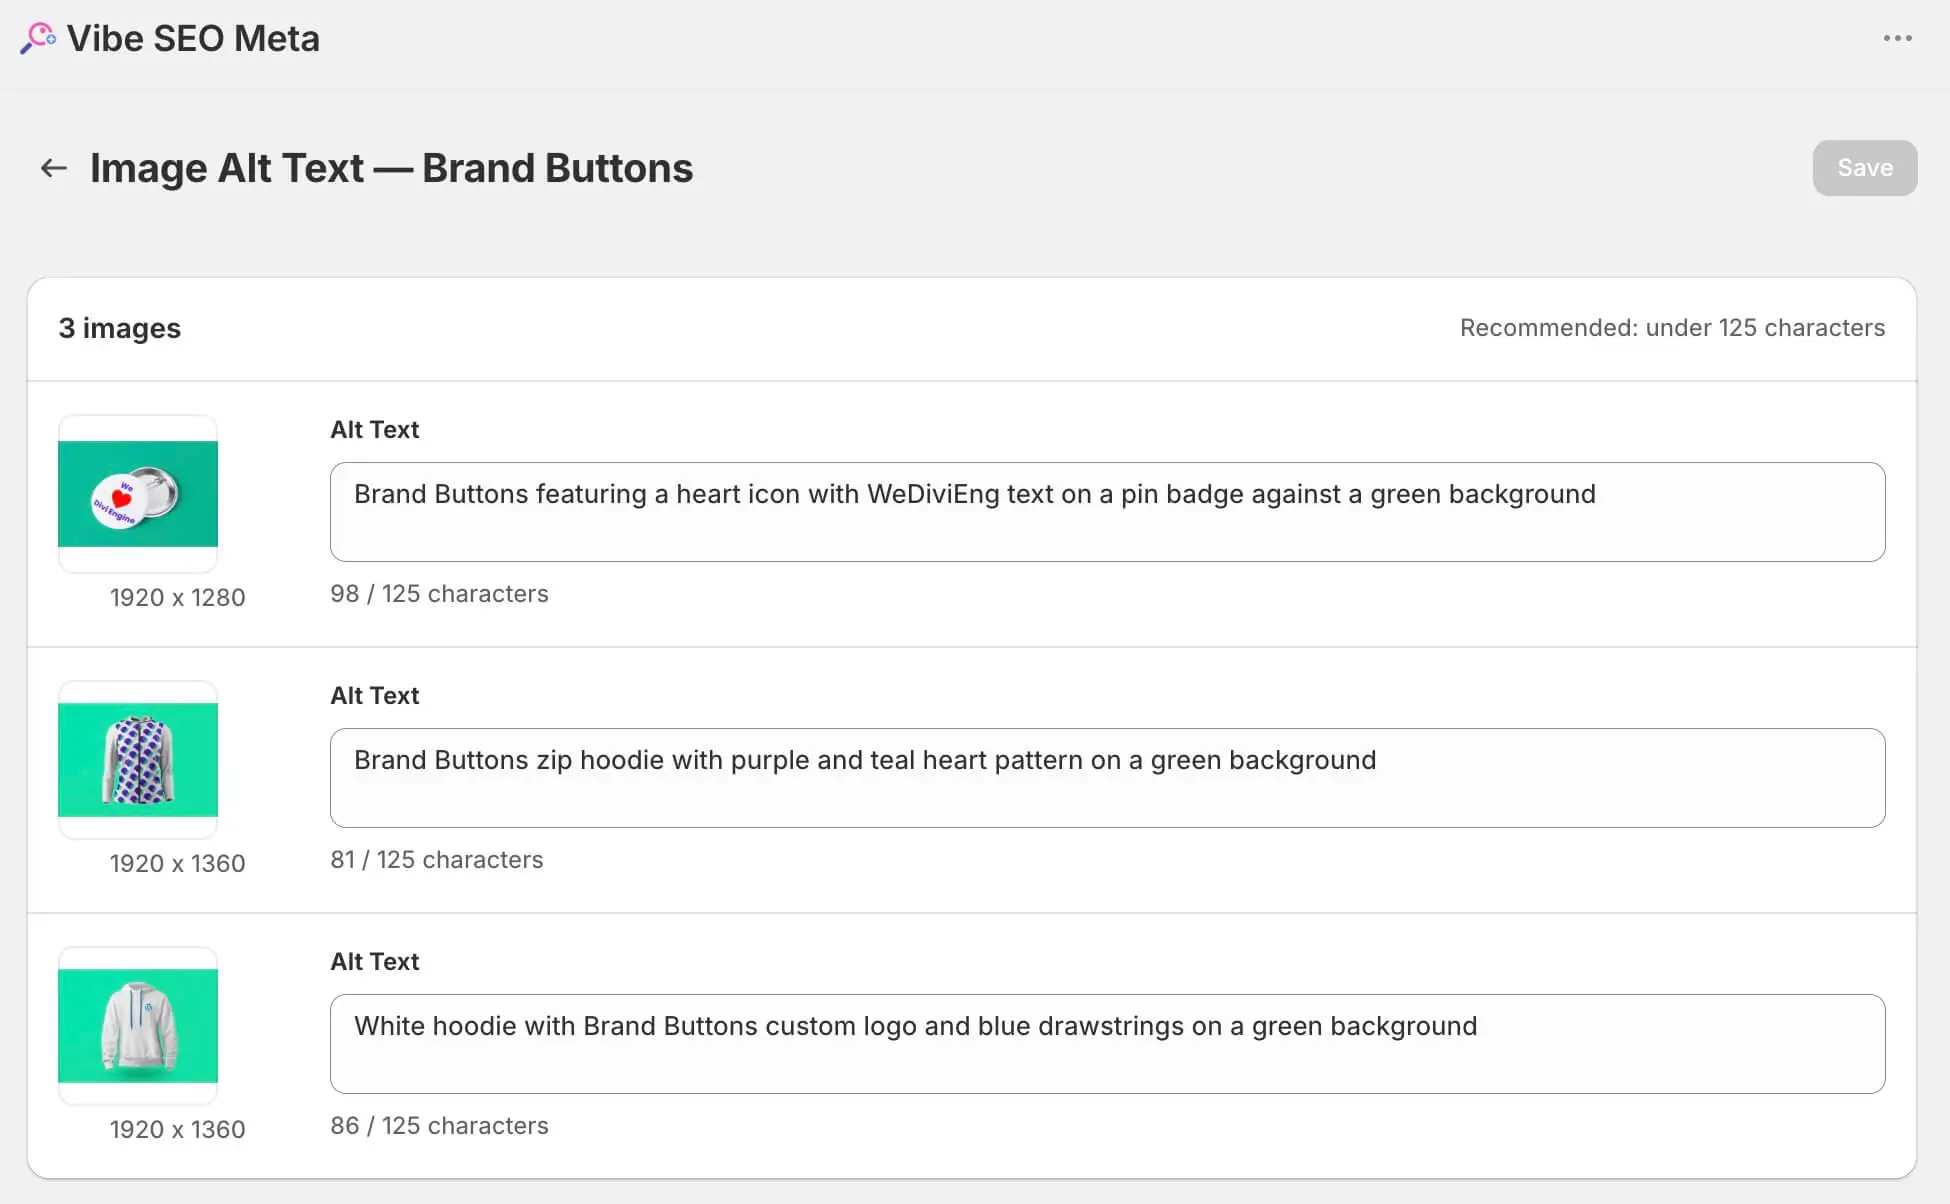Click the back arrow next to Image Alt Text
Screen dimensions: 1950x1204
click(x=52, y=168)
